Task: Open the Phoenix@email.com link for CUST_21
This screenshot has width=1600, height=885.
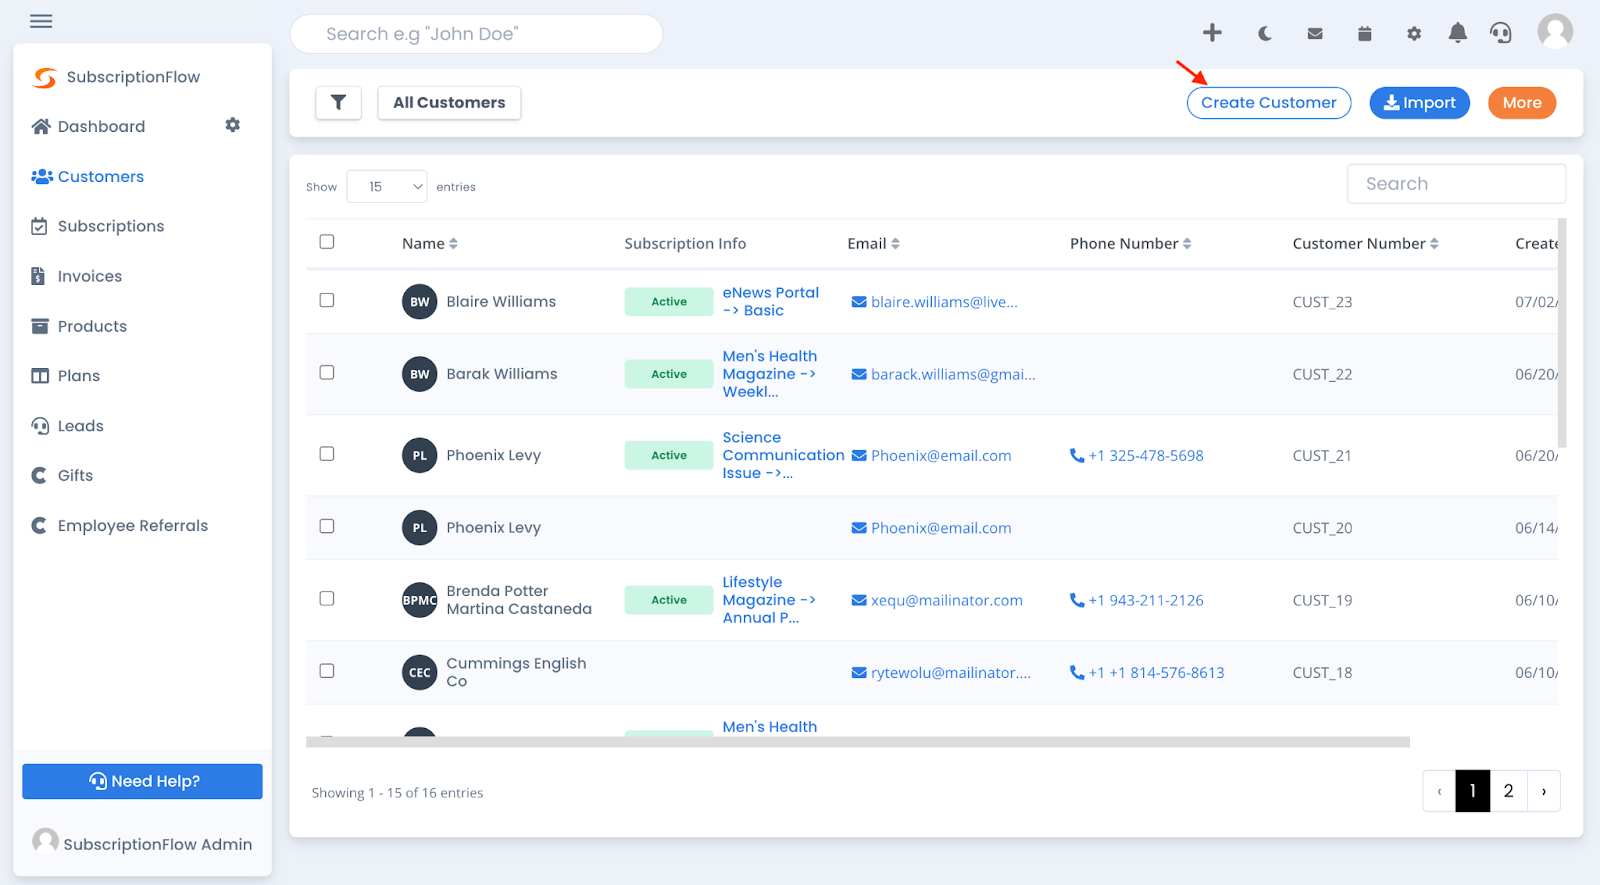Action: pyautogui.click(x=940, y=455)
